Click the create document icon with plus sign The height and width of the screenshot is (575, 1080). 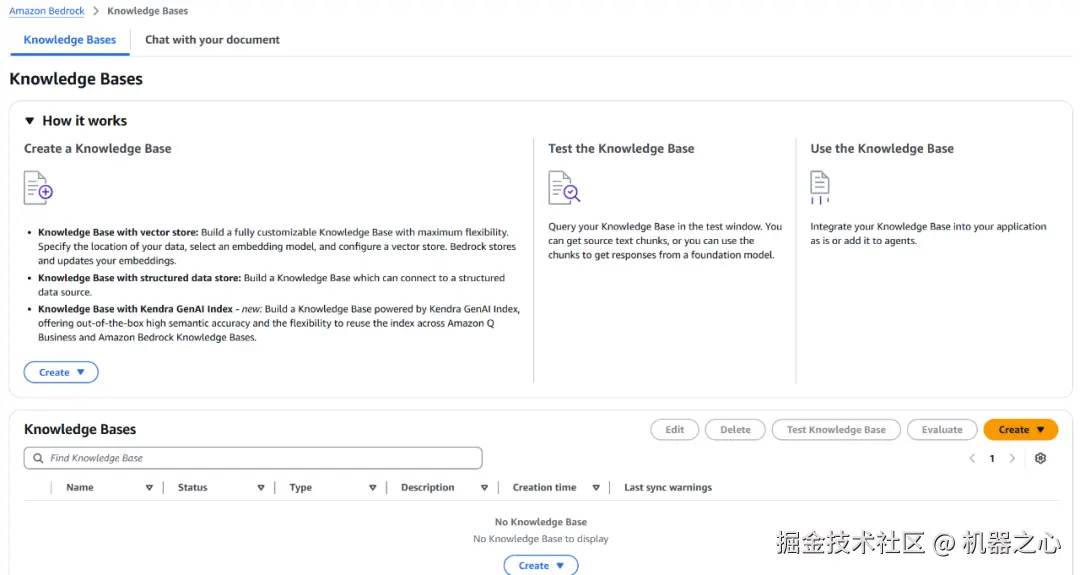38,188
